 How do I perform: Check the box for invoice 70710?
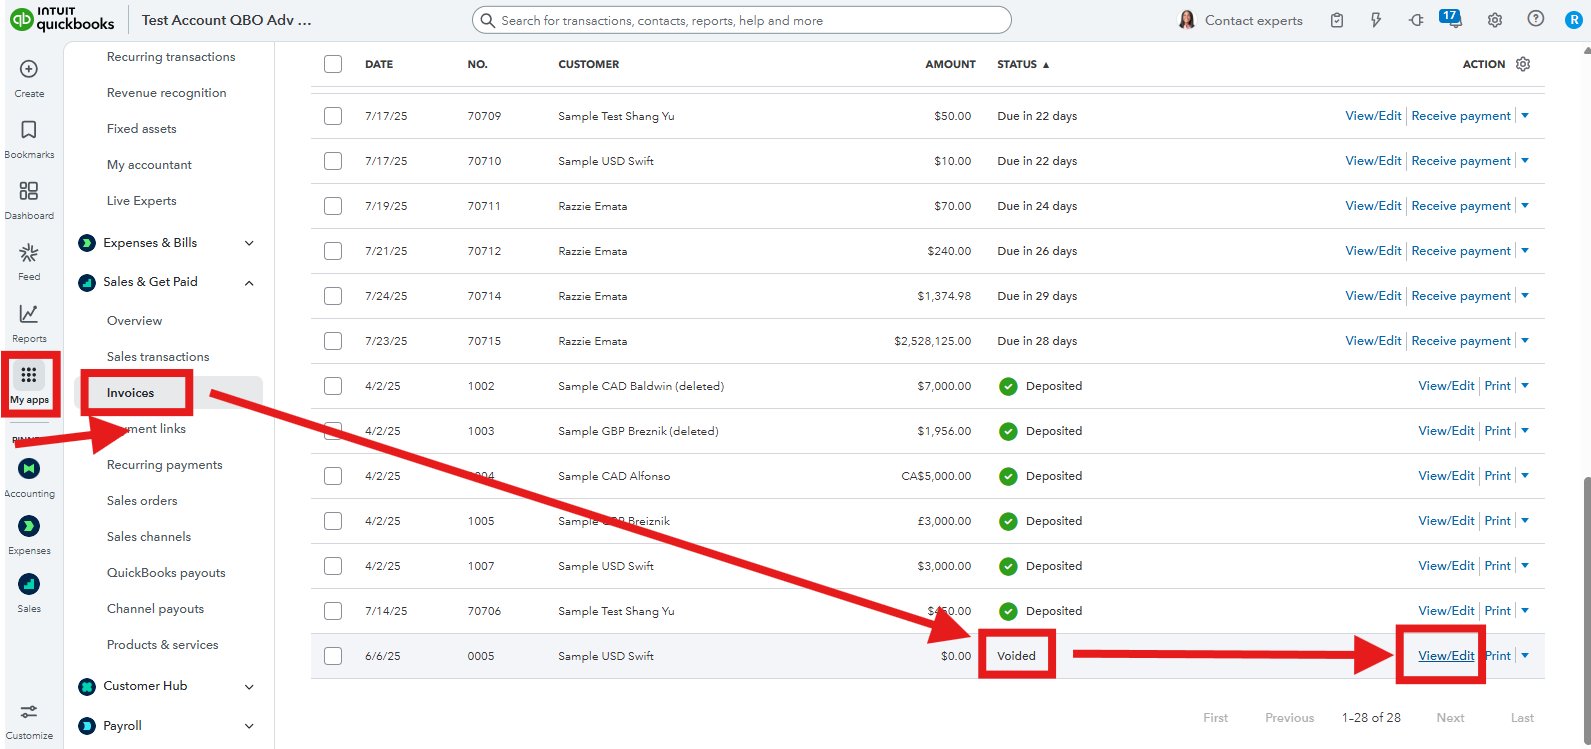[333, 161]
